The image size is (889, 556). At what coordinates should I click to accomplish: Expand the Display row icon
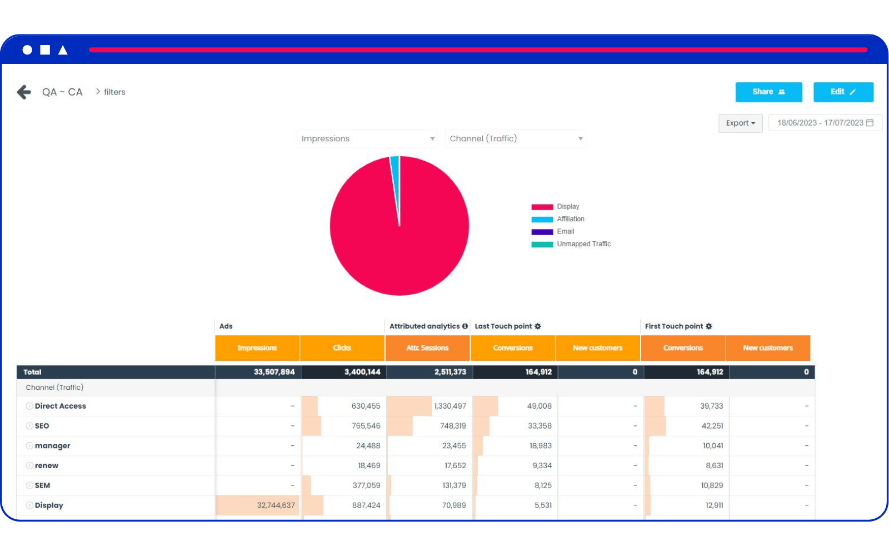30,505
